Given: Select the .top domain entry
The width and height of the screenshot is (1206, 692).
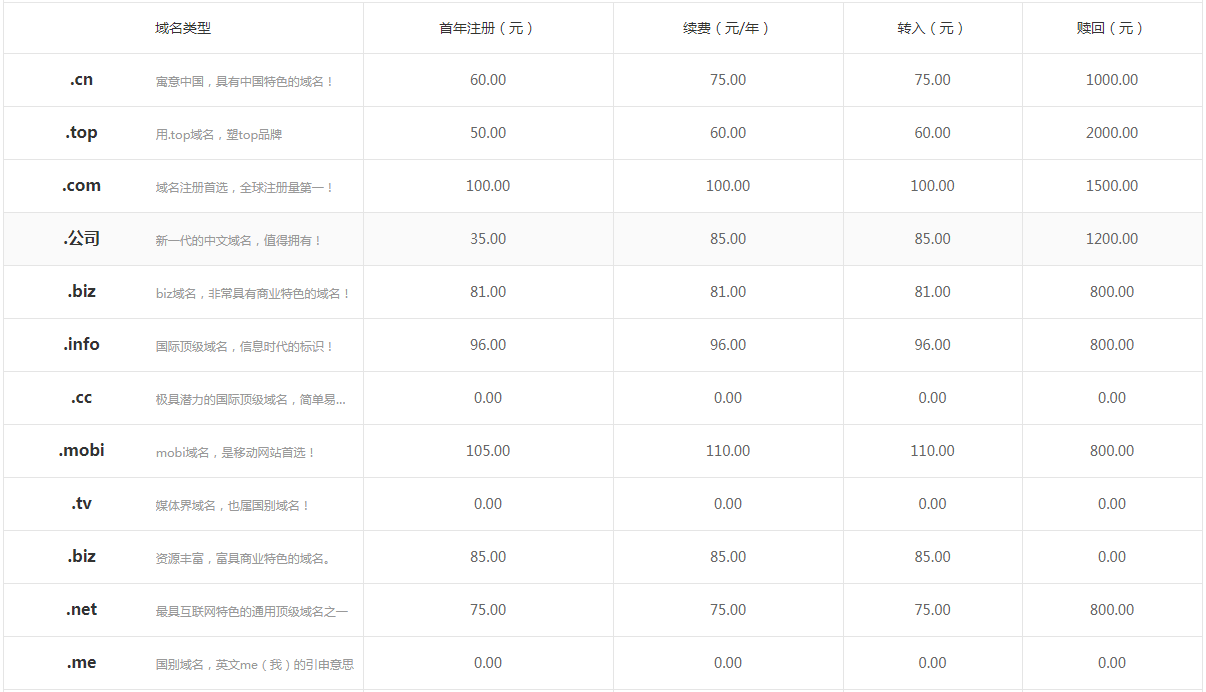Looking at the screenshot, I should tap(82, 133).
